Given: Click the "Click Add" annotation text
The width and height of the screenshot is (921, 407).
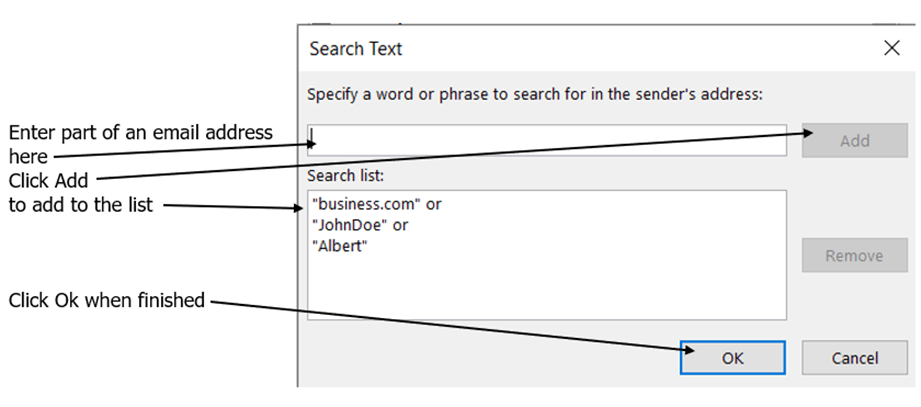Looking at the screenshot, I should [48, 180].
